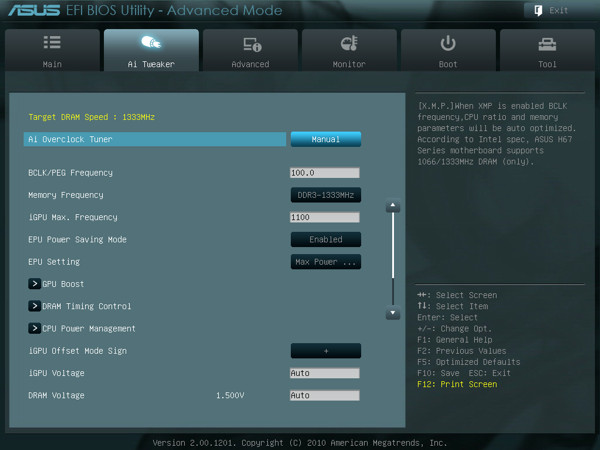Open the Advanced tab
The height and width of the screenshot is (450, 600).
250,50
